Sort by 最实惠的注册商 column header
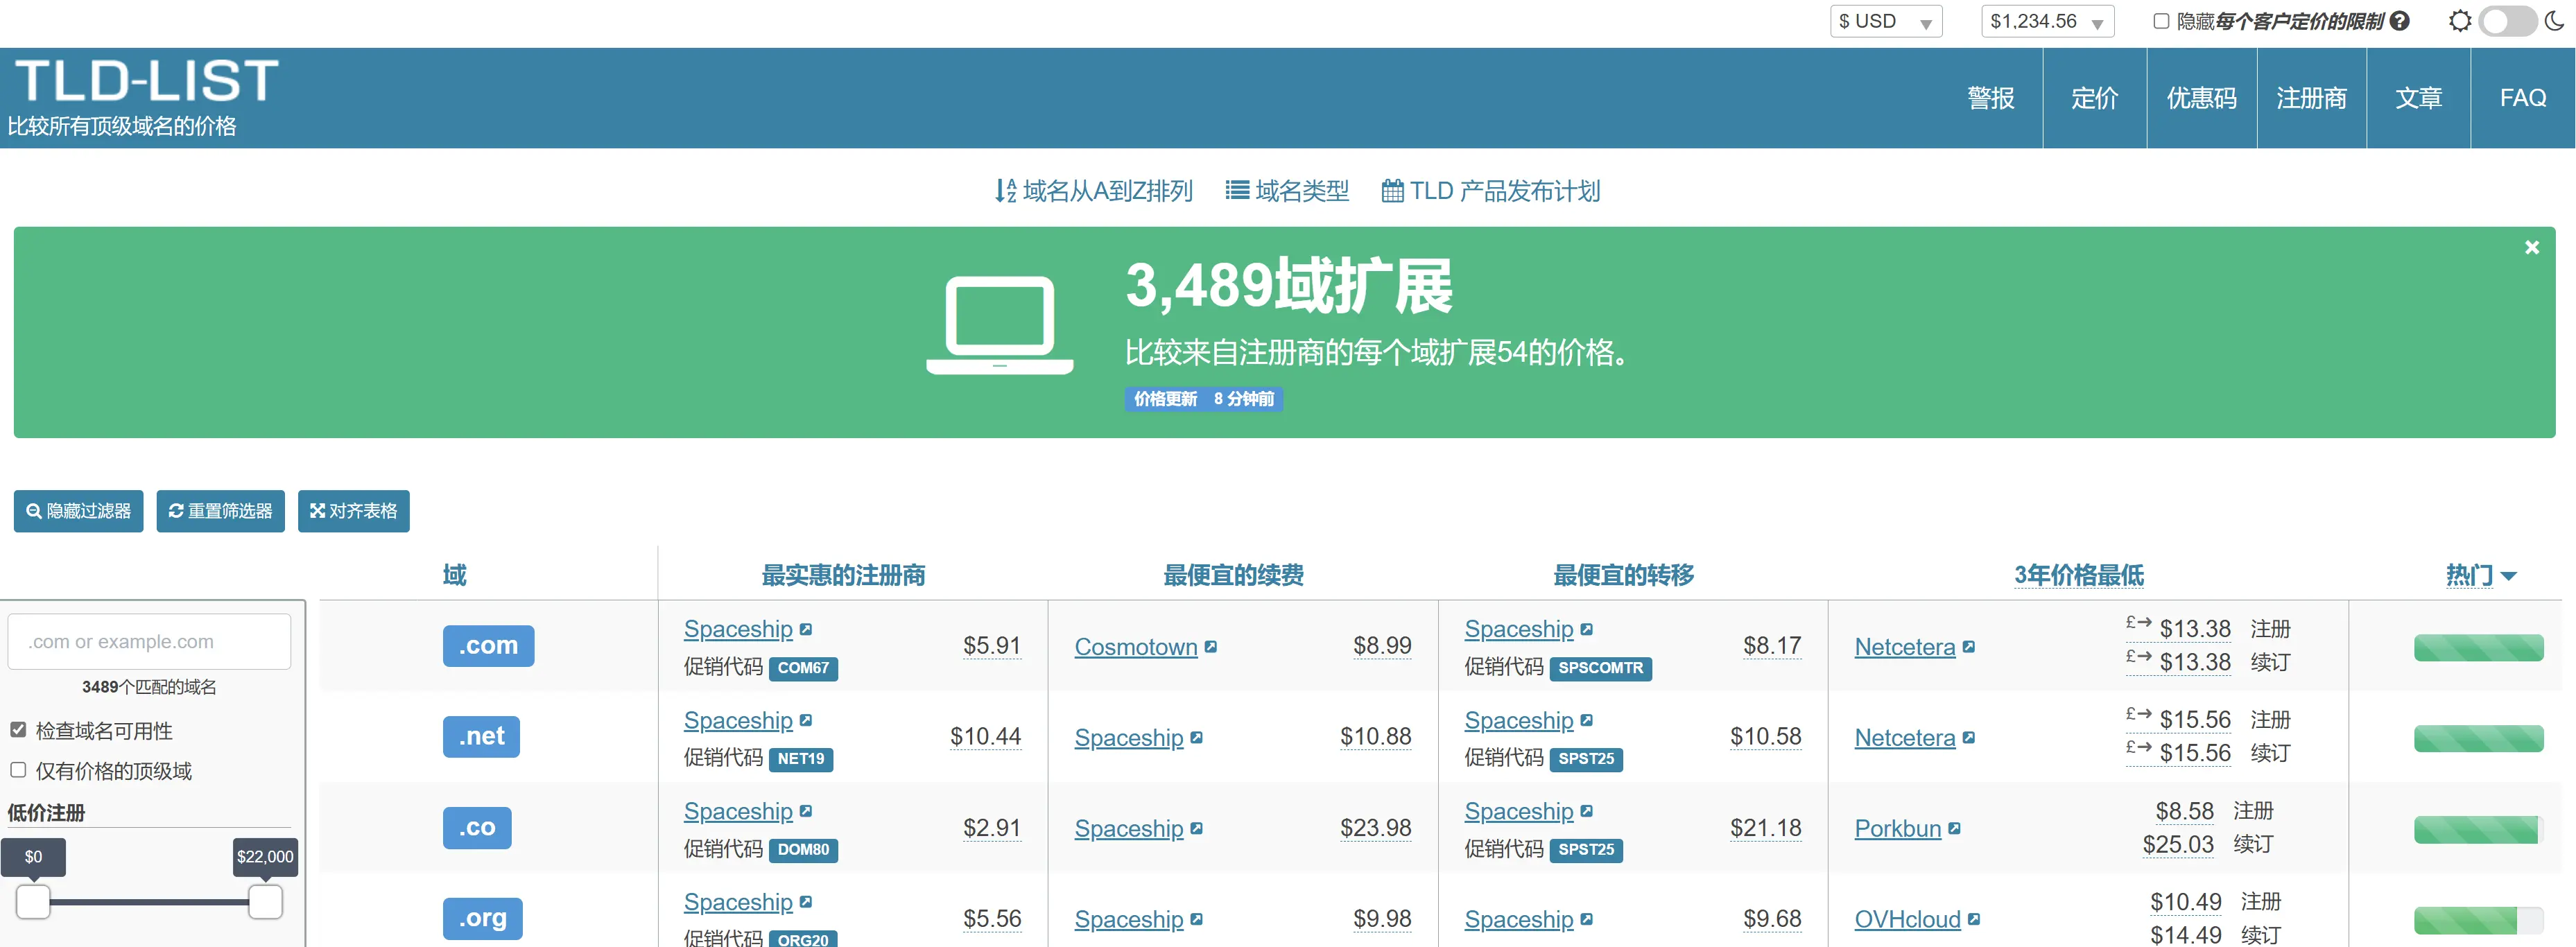Screen dimensions: 2576x947 (x=843, y=575)
